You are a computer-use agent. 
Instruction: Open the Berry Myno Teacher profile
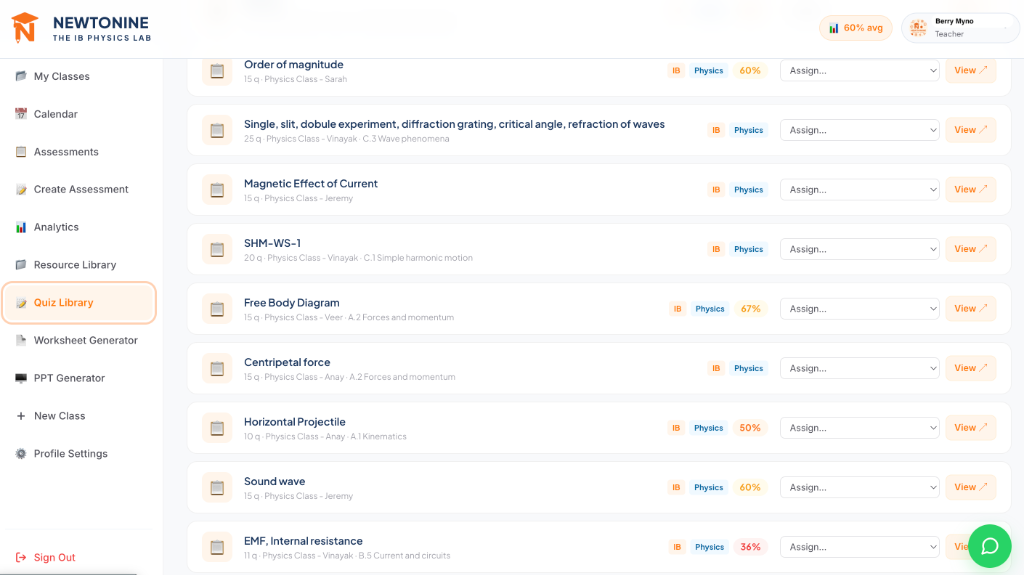click(x=960, y=27)
